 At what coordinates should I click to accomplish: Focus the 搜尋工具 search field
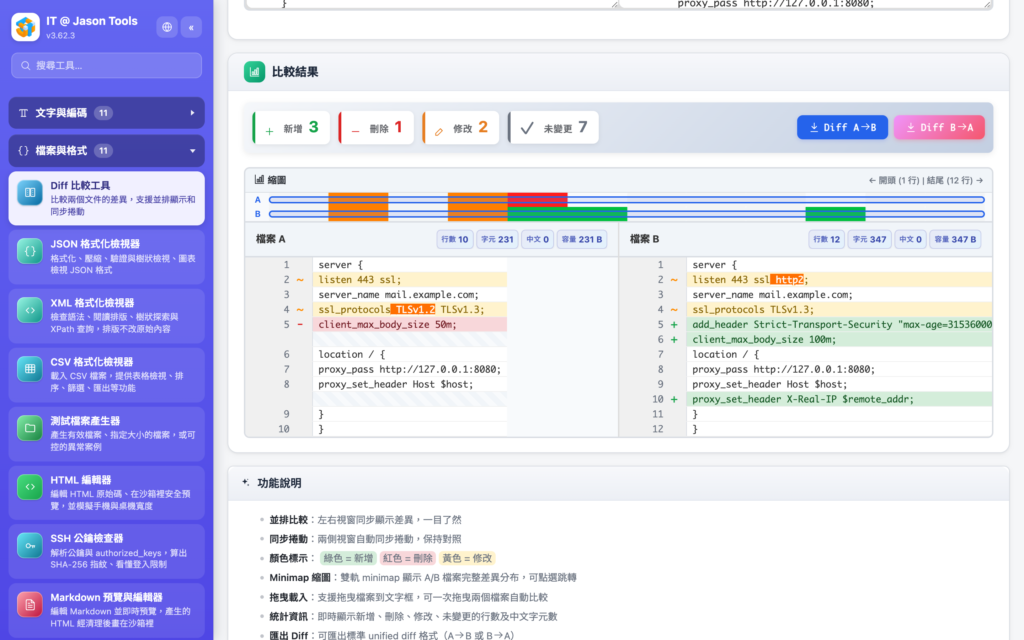(x=106, y=65)
